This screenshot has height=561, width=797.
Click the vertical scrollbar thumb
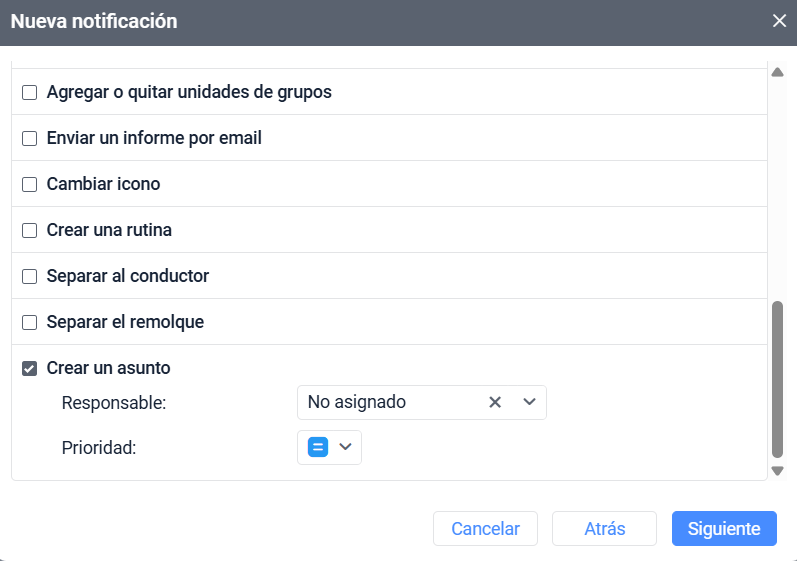[x=777, y=378]
